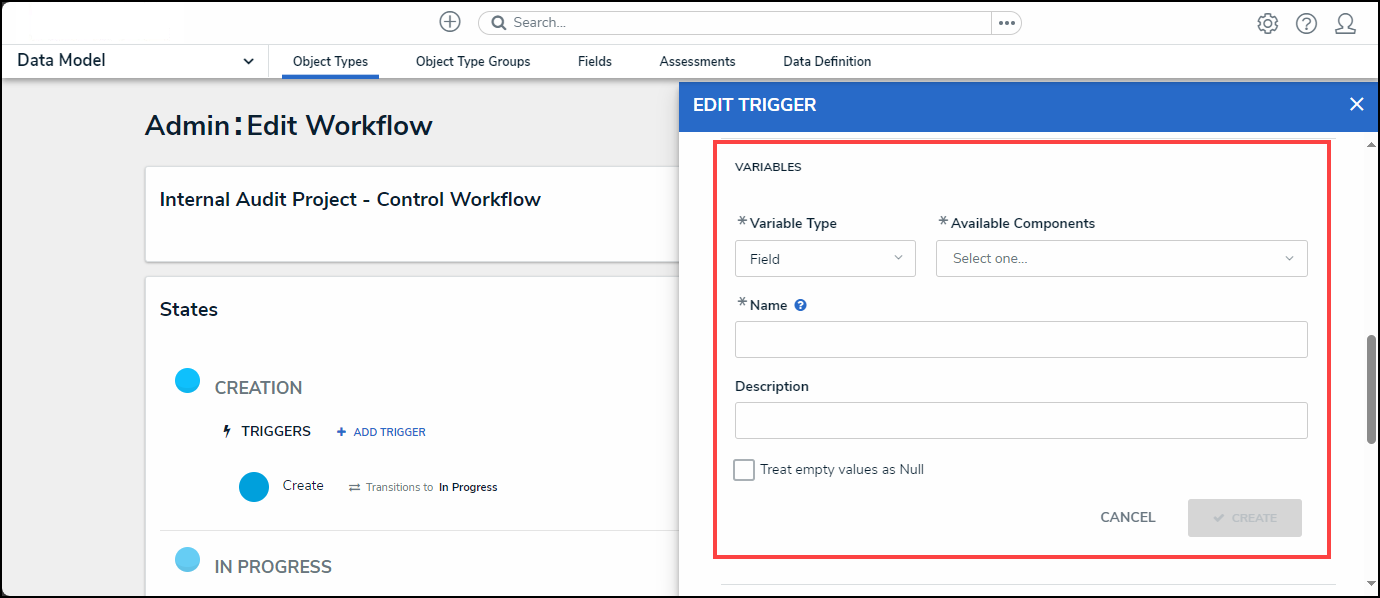This screenshot has height=598, width=1380.
Task: Open the Help question mark icon
Action: tap(1306, 23)
